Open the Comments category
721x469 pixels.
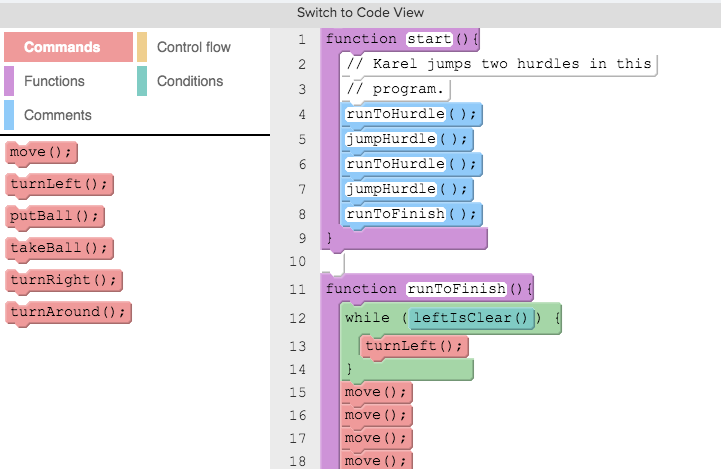point(57,115)
